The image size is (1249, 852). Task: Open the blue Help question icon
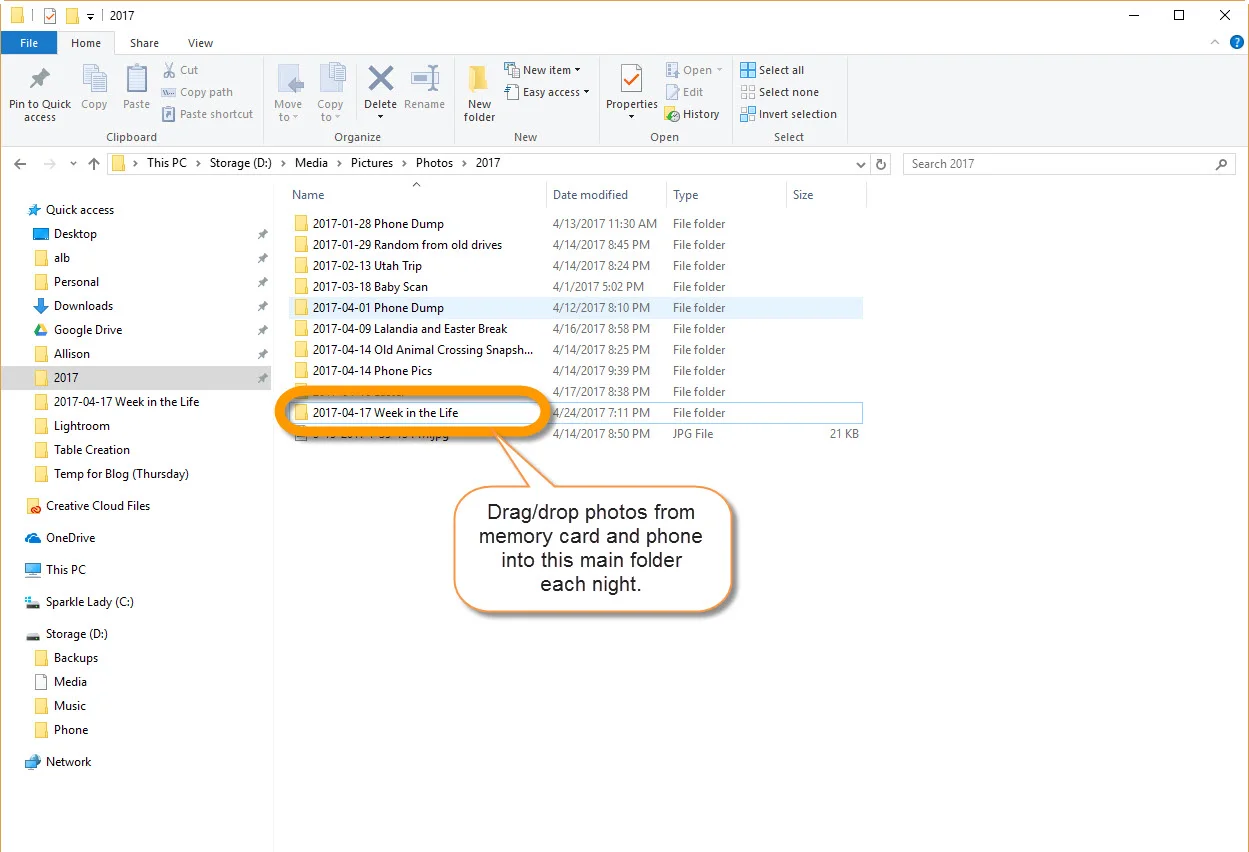1237,43
